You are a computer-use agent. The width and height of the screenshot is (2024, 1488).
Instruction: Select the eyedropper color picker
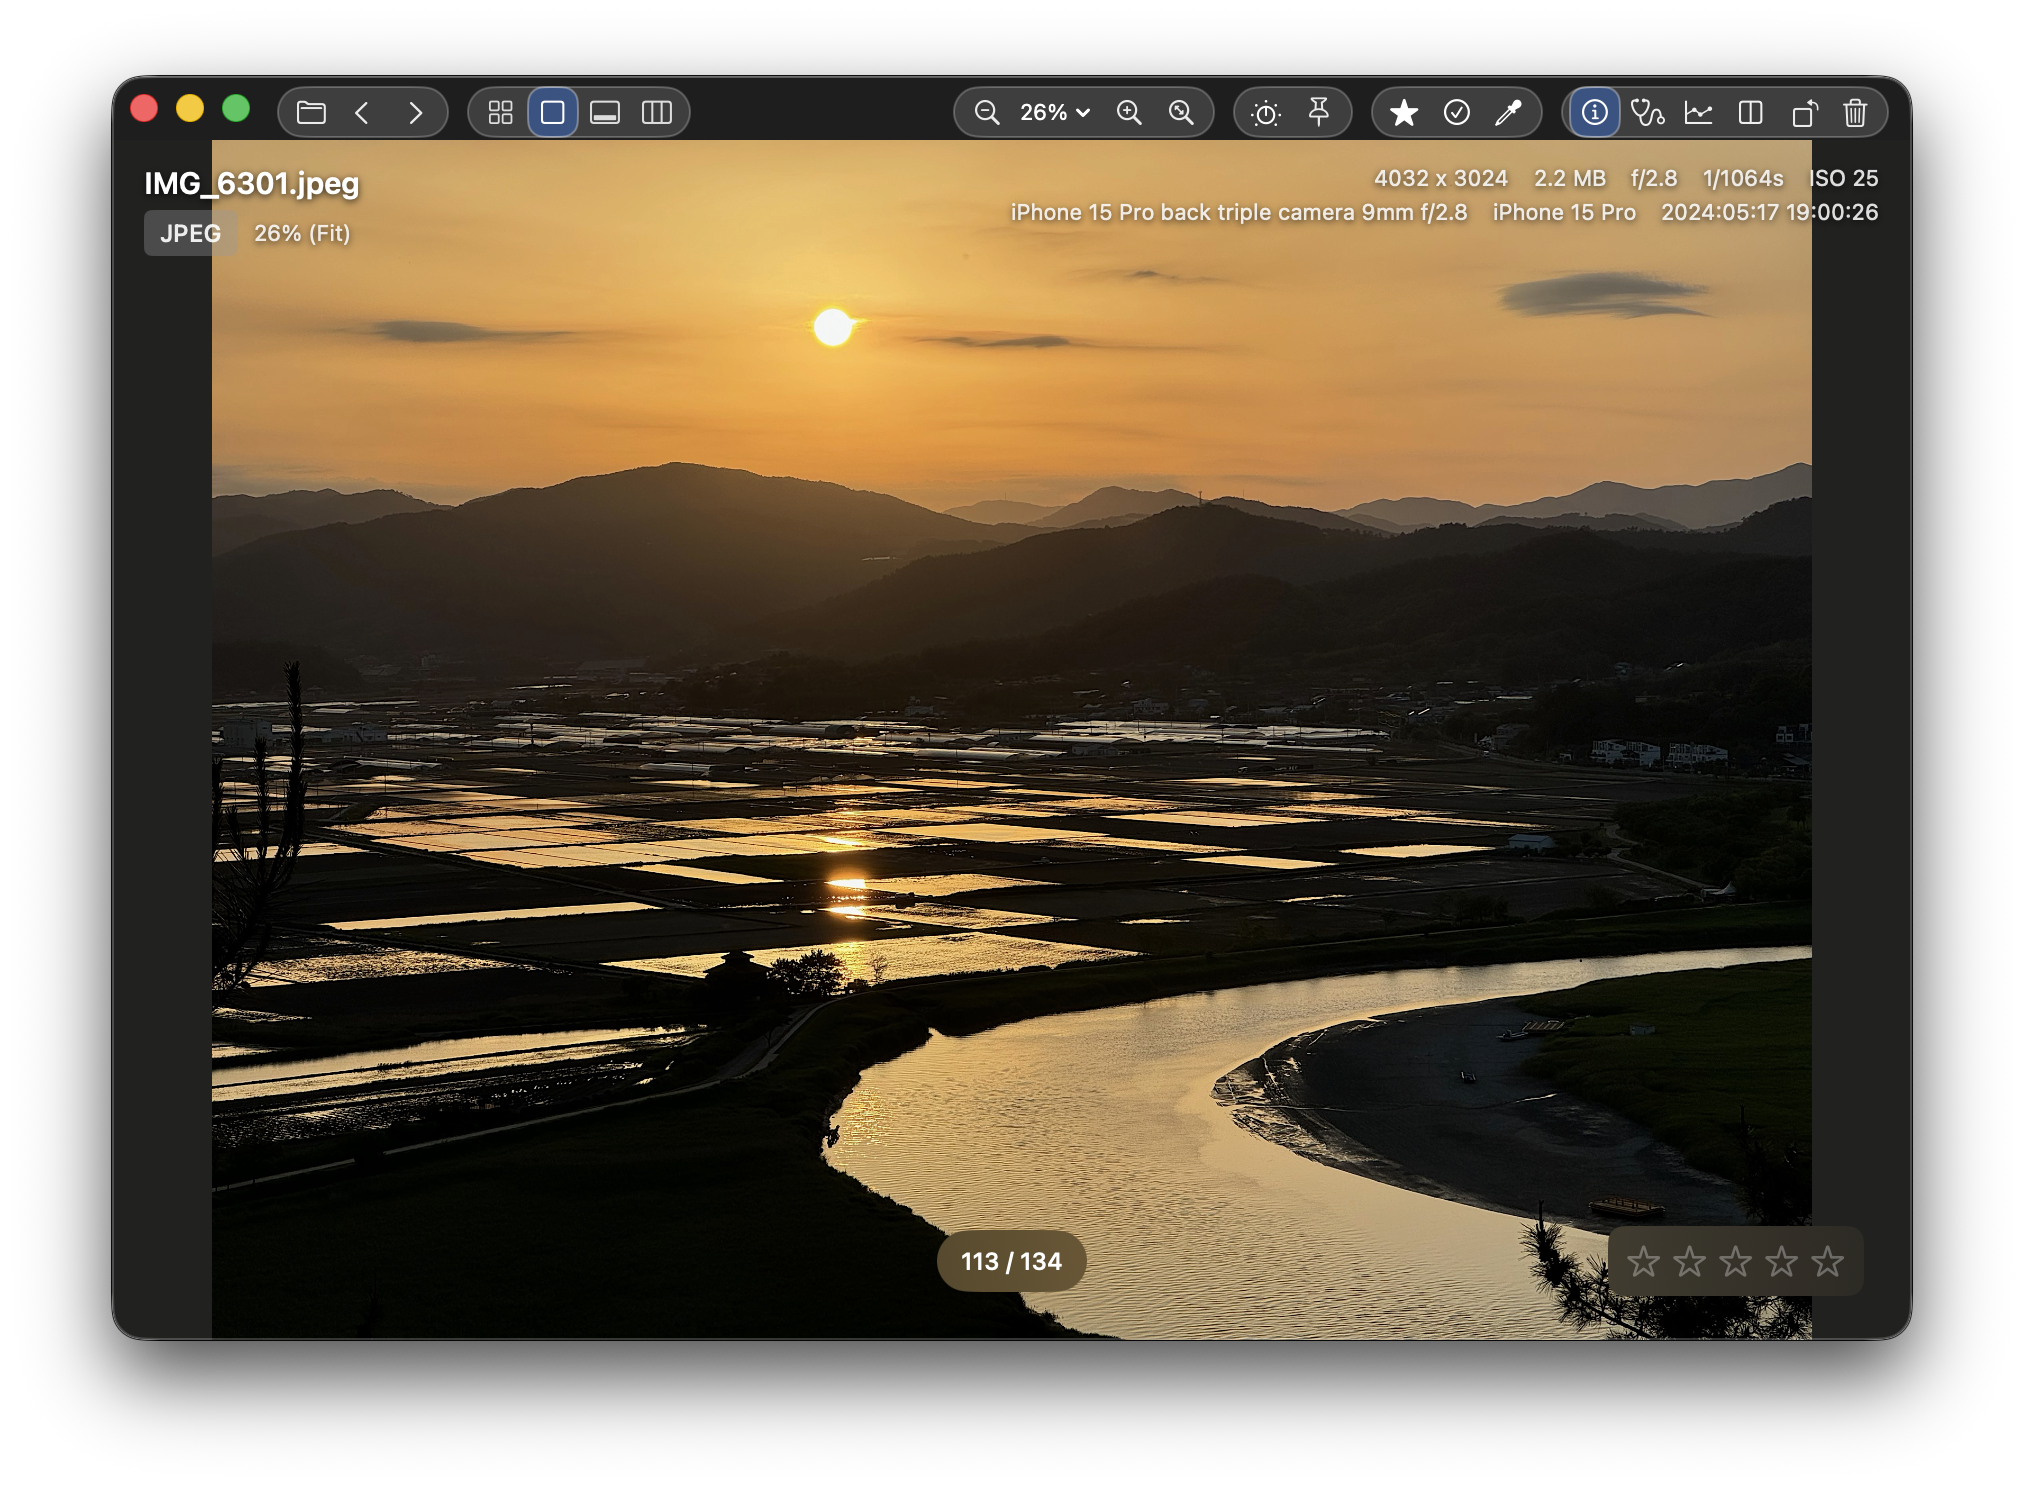[1509, 112]
